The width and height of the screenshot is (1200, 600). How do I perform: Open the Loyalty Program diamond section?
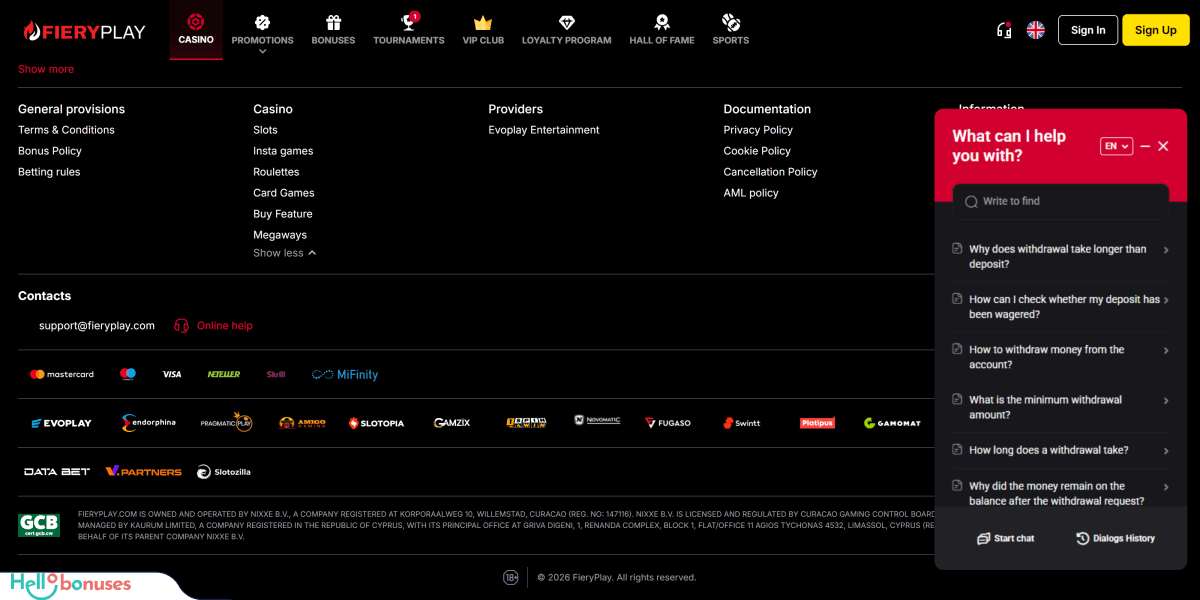pos(566,30)
